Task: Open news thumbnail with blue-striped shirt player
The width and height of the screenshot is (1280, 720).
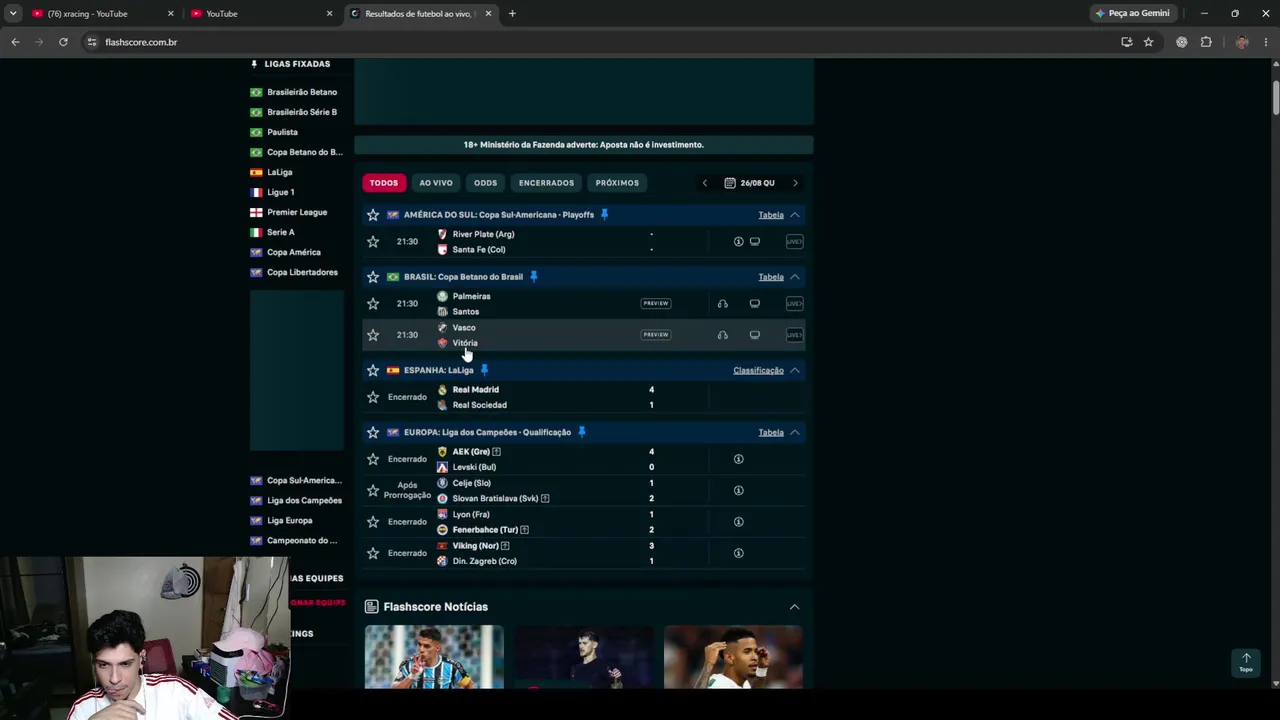Action: [434, 657]
